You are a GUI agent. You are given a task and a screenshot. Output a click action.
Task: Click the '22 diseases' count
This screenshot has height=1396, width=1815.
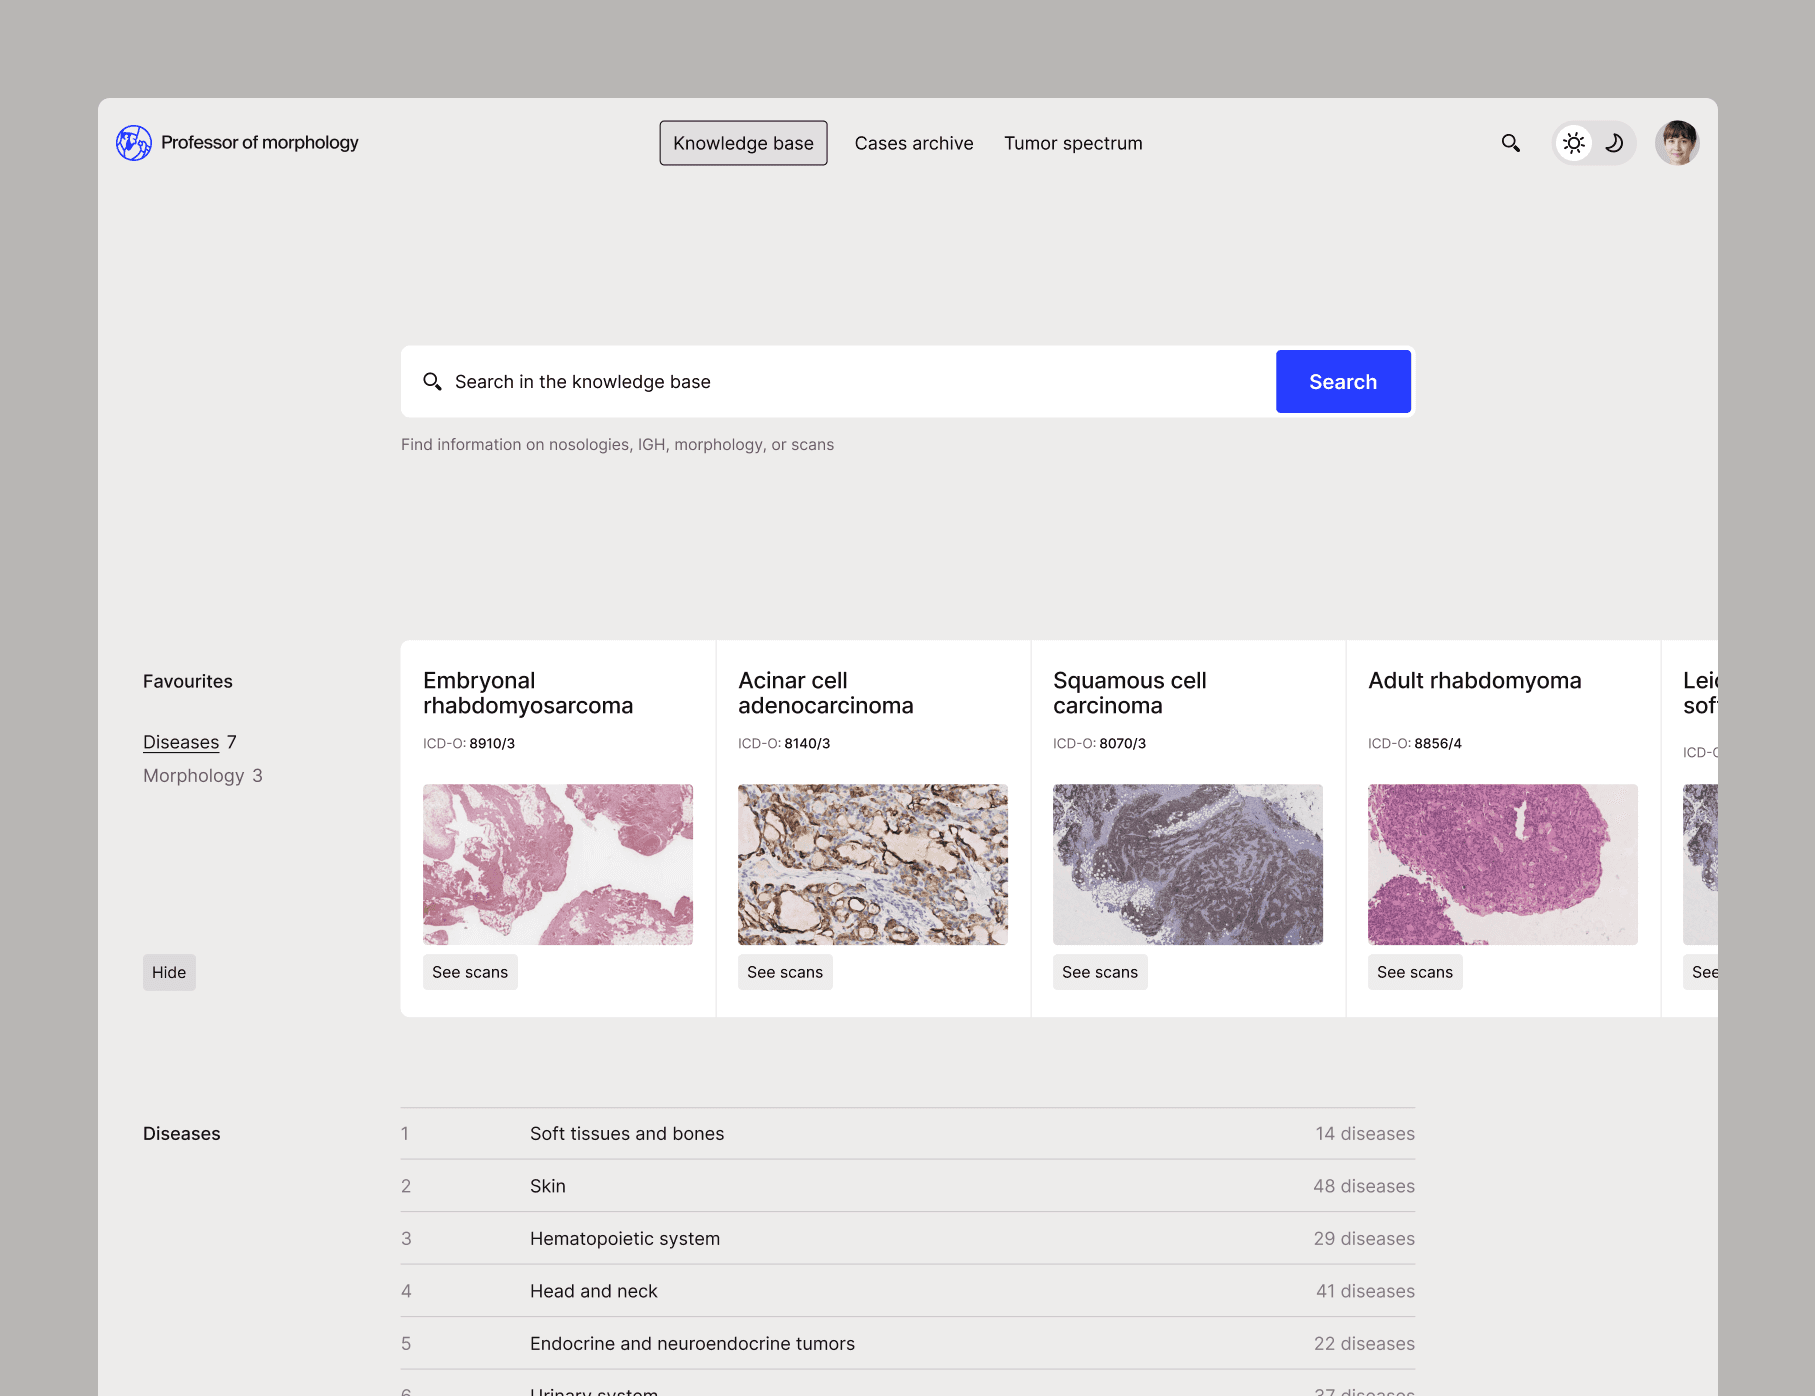tap(1364, 1344)
